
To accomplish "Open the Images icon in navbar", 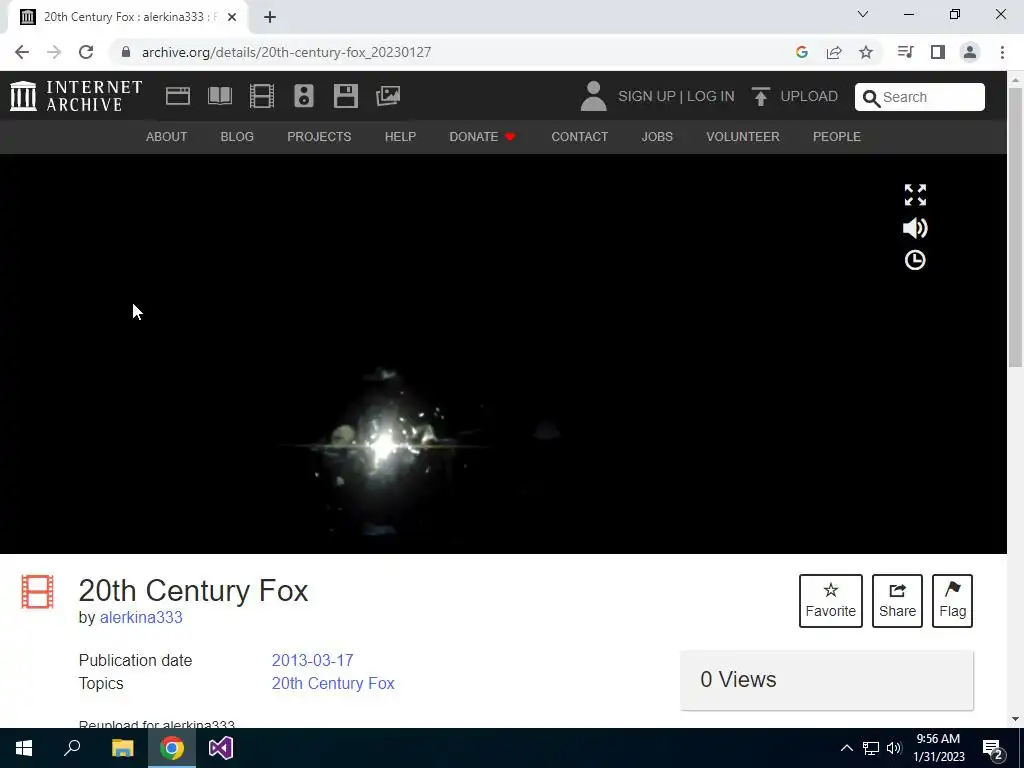I will [388, 96].
